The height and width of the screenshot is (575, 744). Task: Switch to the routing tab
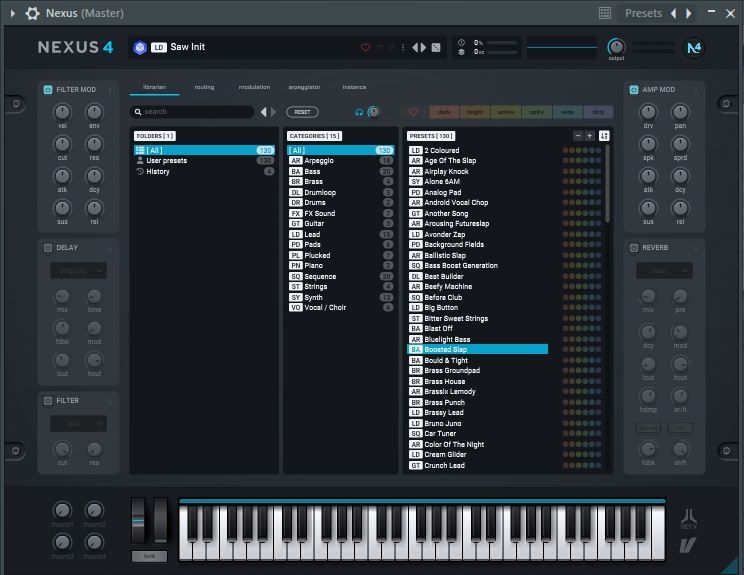pos(205,87)
